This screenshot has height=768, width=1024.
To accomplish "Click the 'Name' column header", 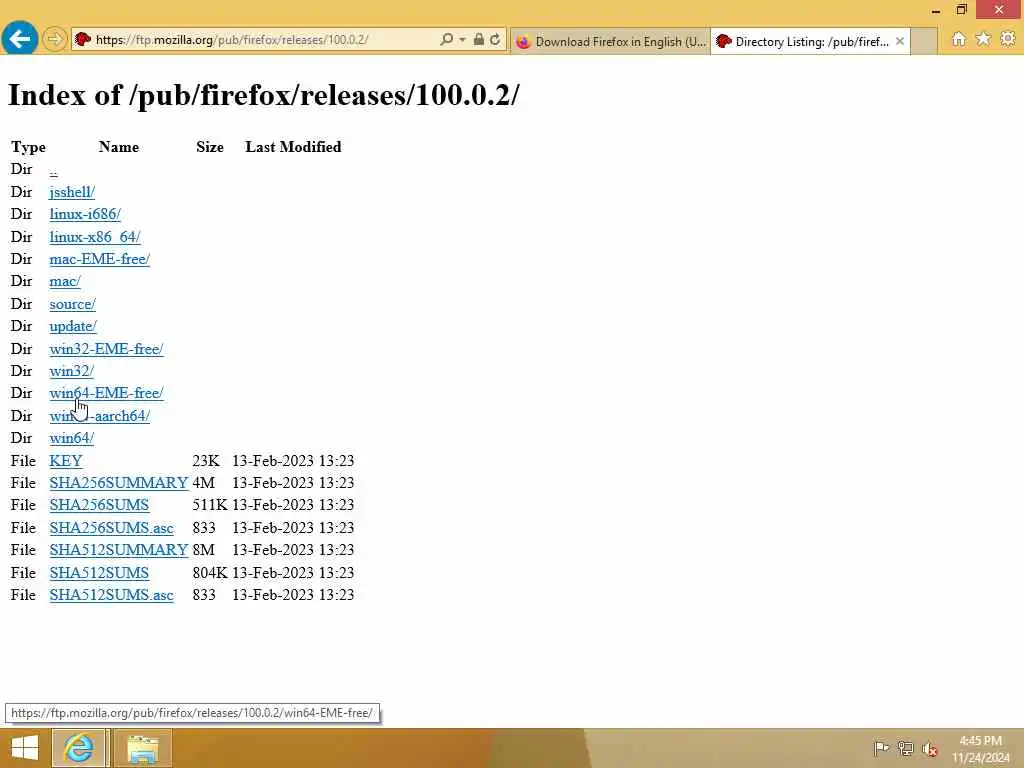I will click(119, 147).
